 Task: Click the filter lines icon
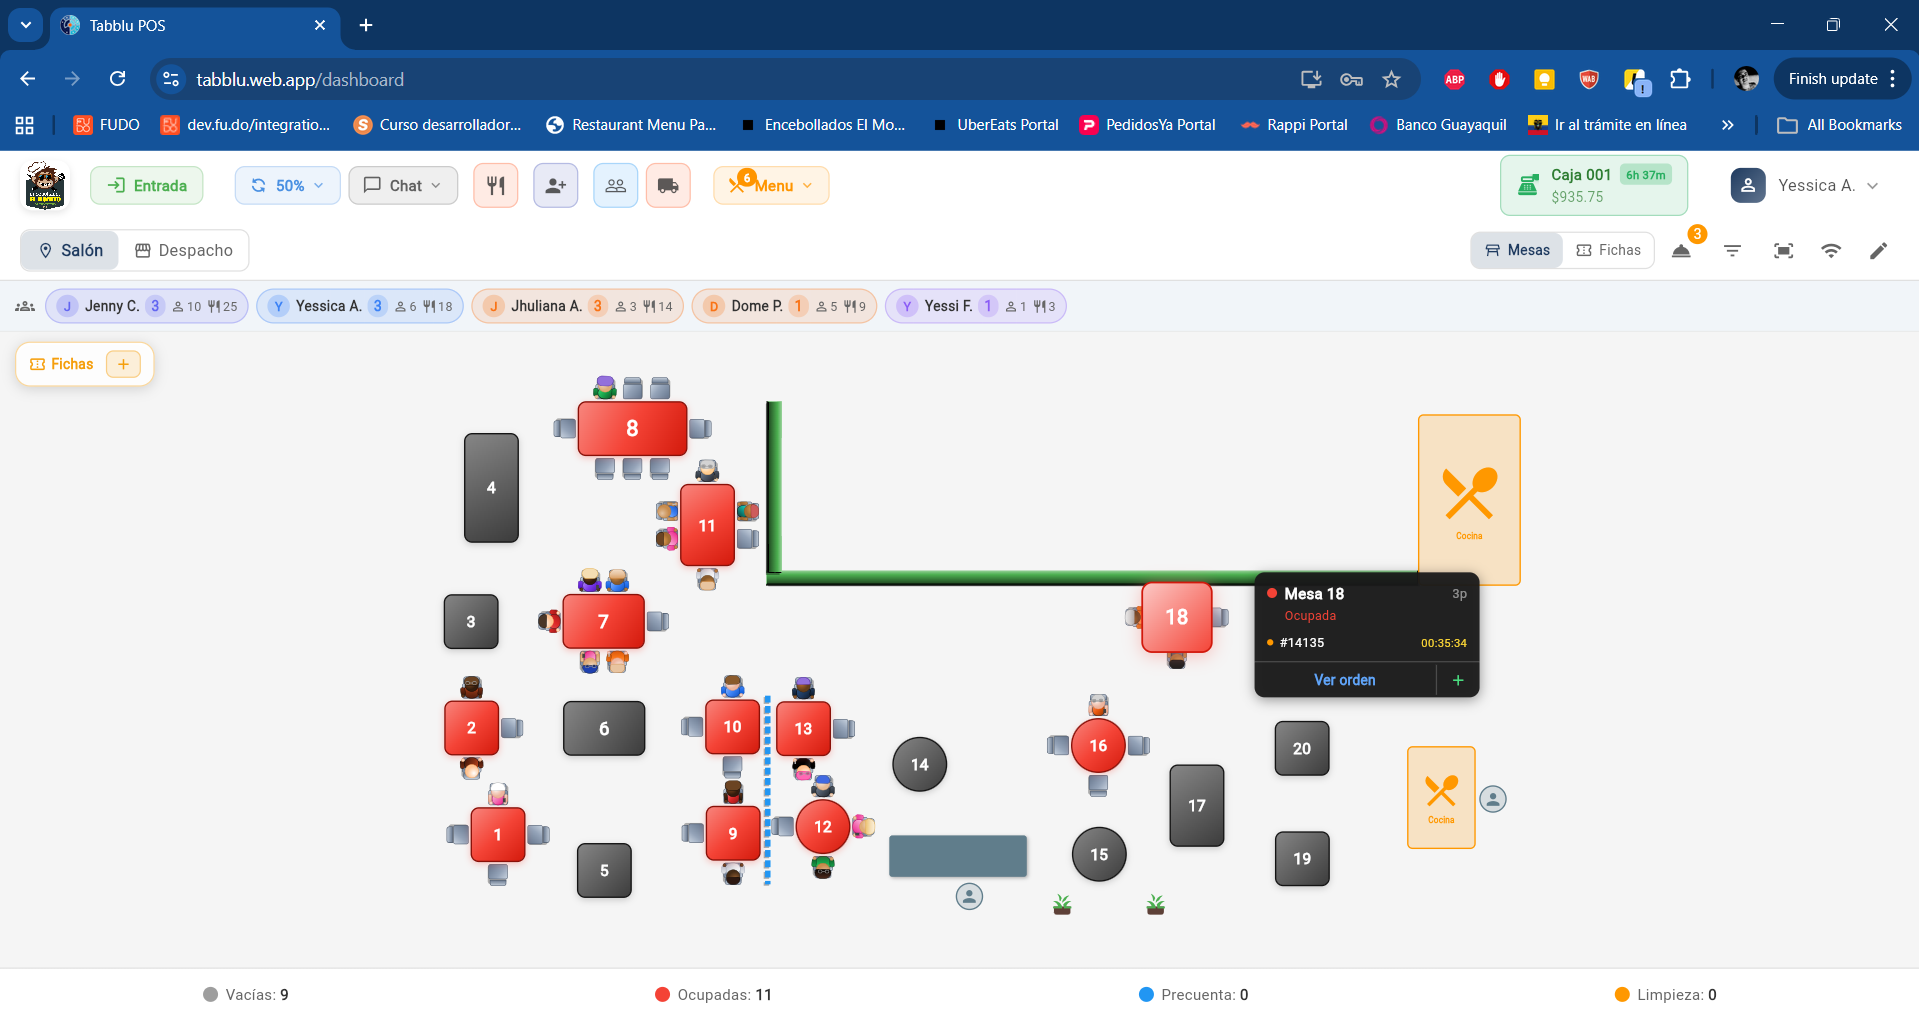pyautogui.click(x=1732, y=251)
